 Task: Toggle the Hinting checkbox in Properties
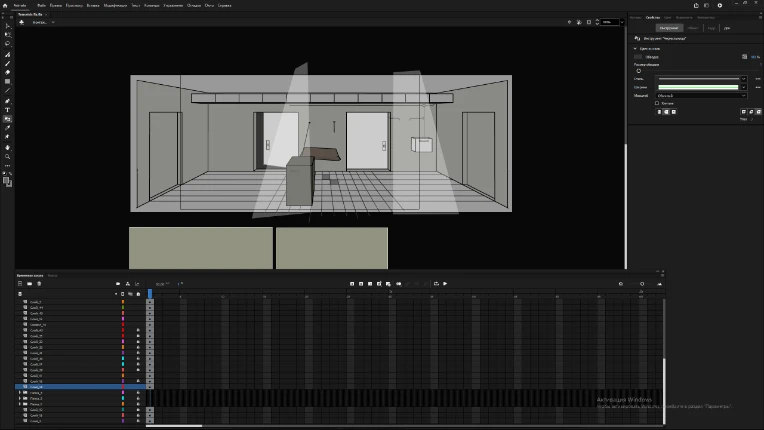coord(657,103)
